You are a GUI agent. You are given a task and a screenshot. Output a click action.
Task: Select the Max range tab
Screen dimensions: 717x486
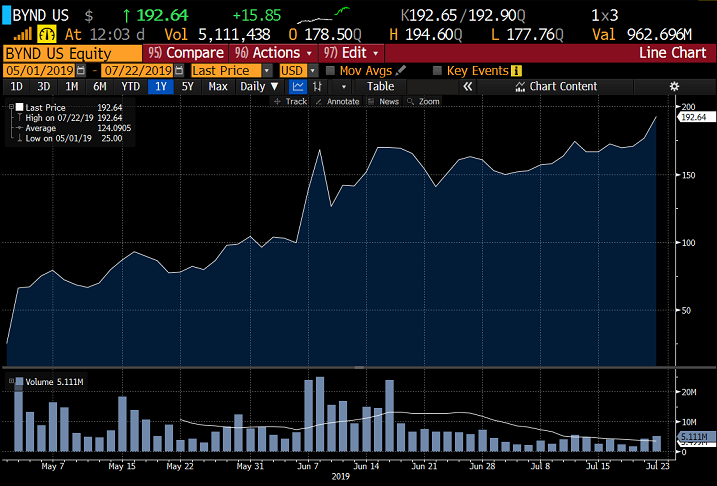[x=218, y=86]
